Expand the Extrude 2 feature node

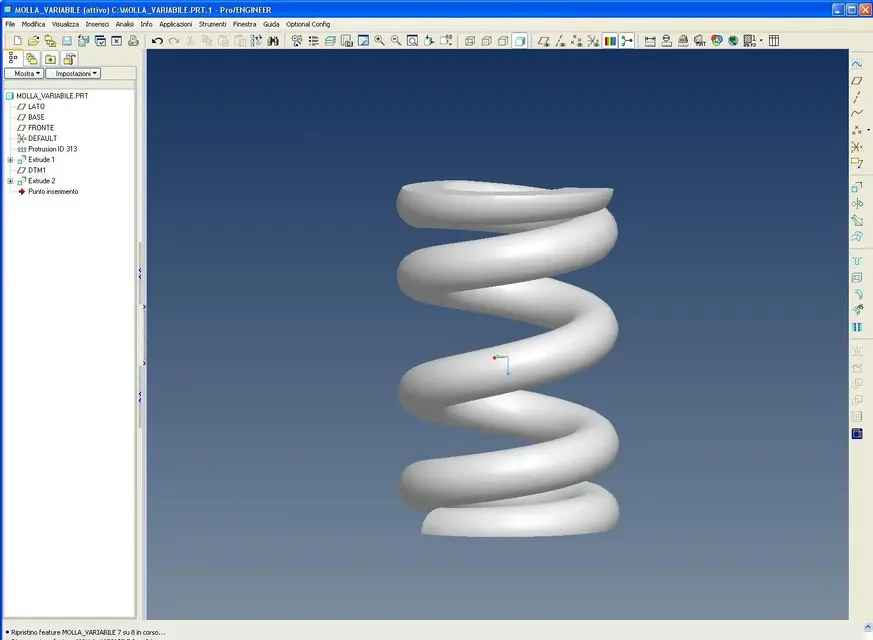[10, 181]
